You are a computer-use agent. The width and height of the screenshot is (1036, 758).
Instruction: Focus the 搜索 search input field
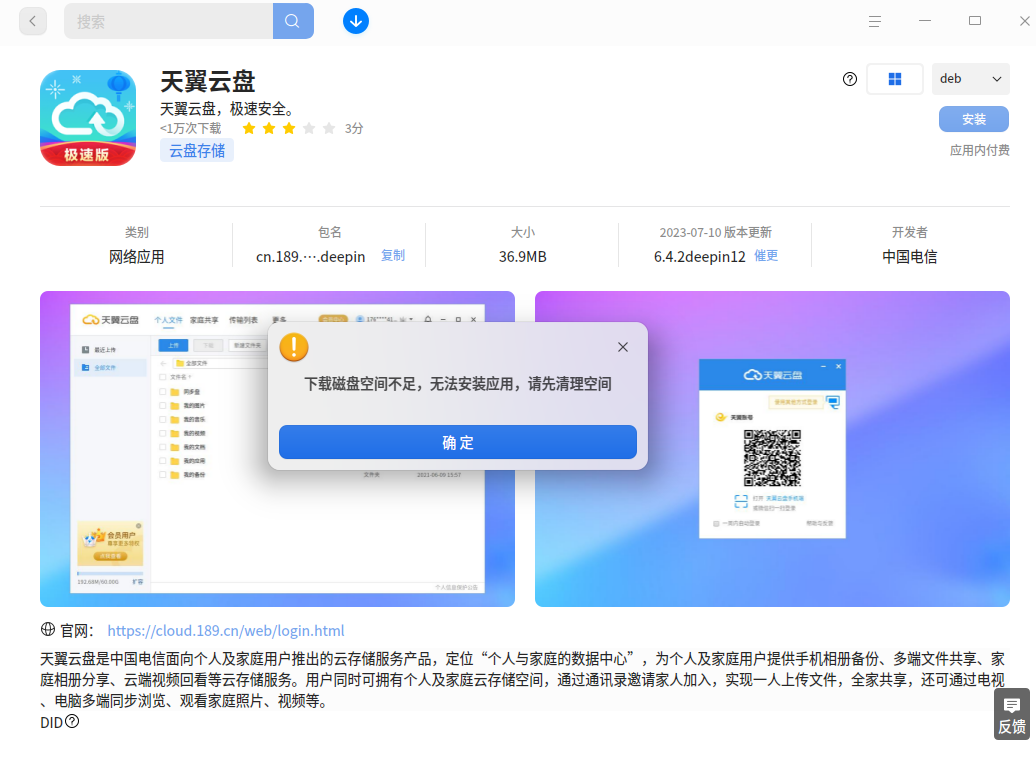click(168, 21)
